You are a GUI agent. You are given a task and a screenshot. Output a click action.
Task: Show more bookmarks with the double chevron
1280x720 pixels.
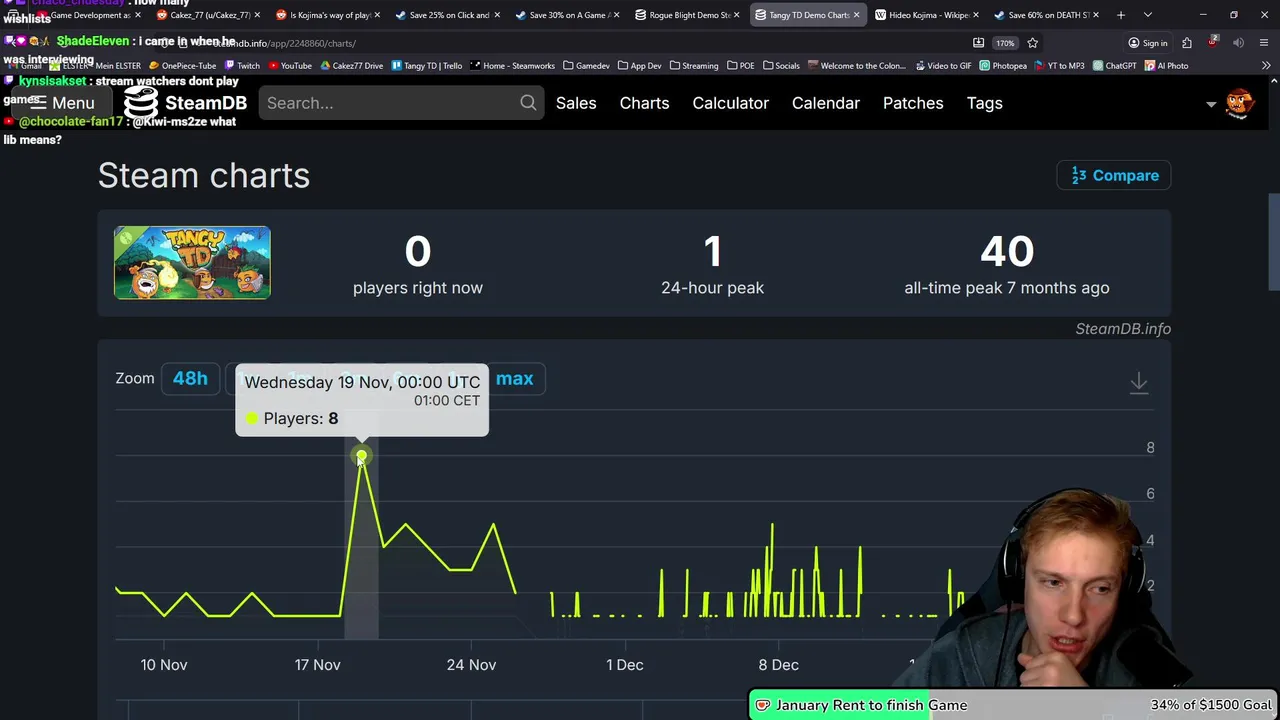pos(1266,66)
